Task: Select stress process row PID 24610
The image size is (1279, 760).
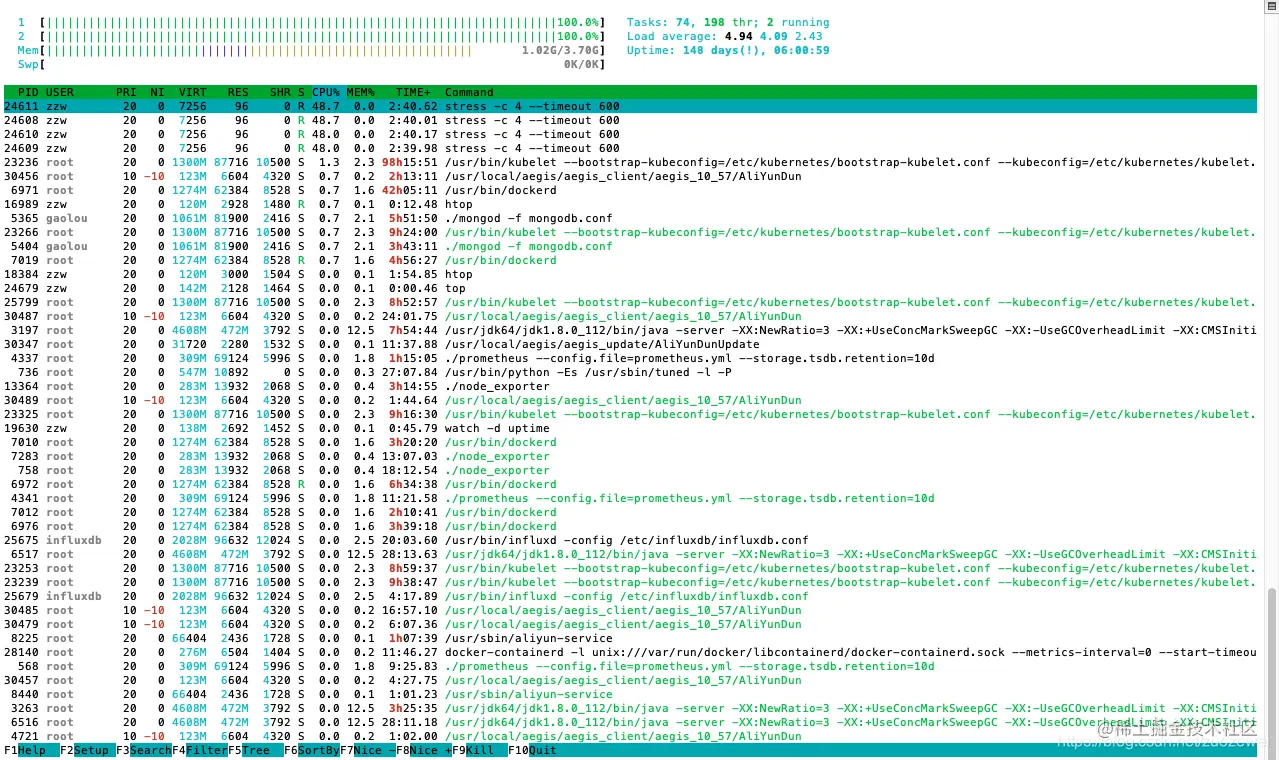Action: pos(630,134)
